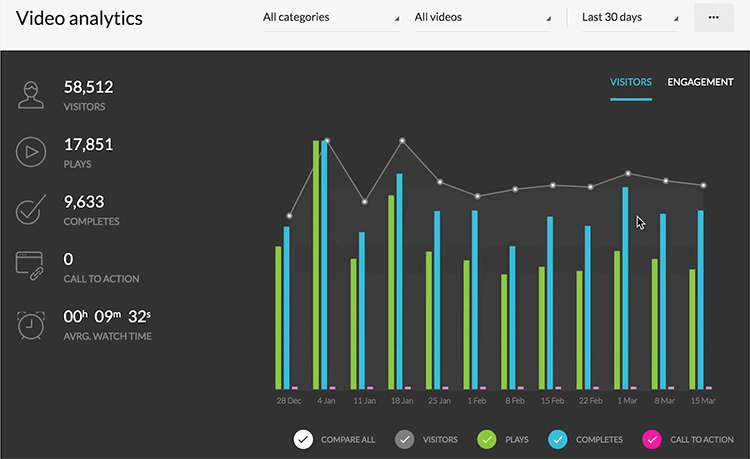
Task: Click the 0 call to action value
Action: pos(68,259)
